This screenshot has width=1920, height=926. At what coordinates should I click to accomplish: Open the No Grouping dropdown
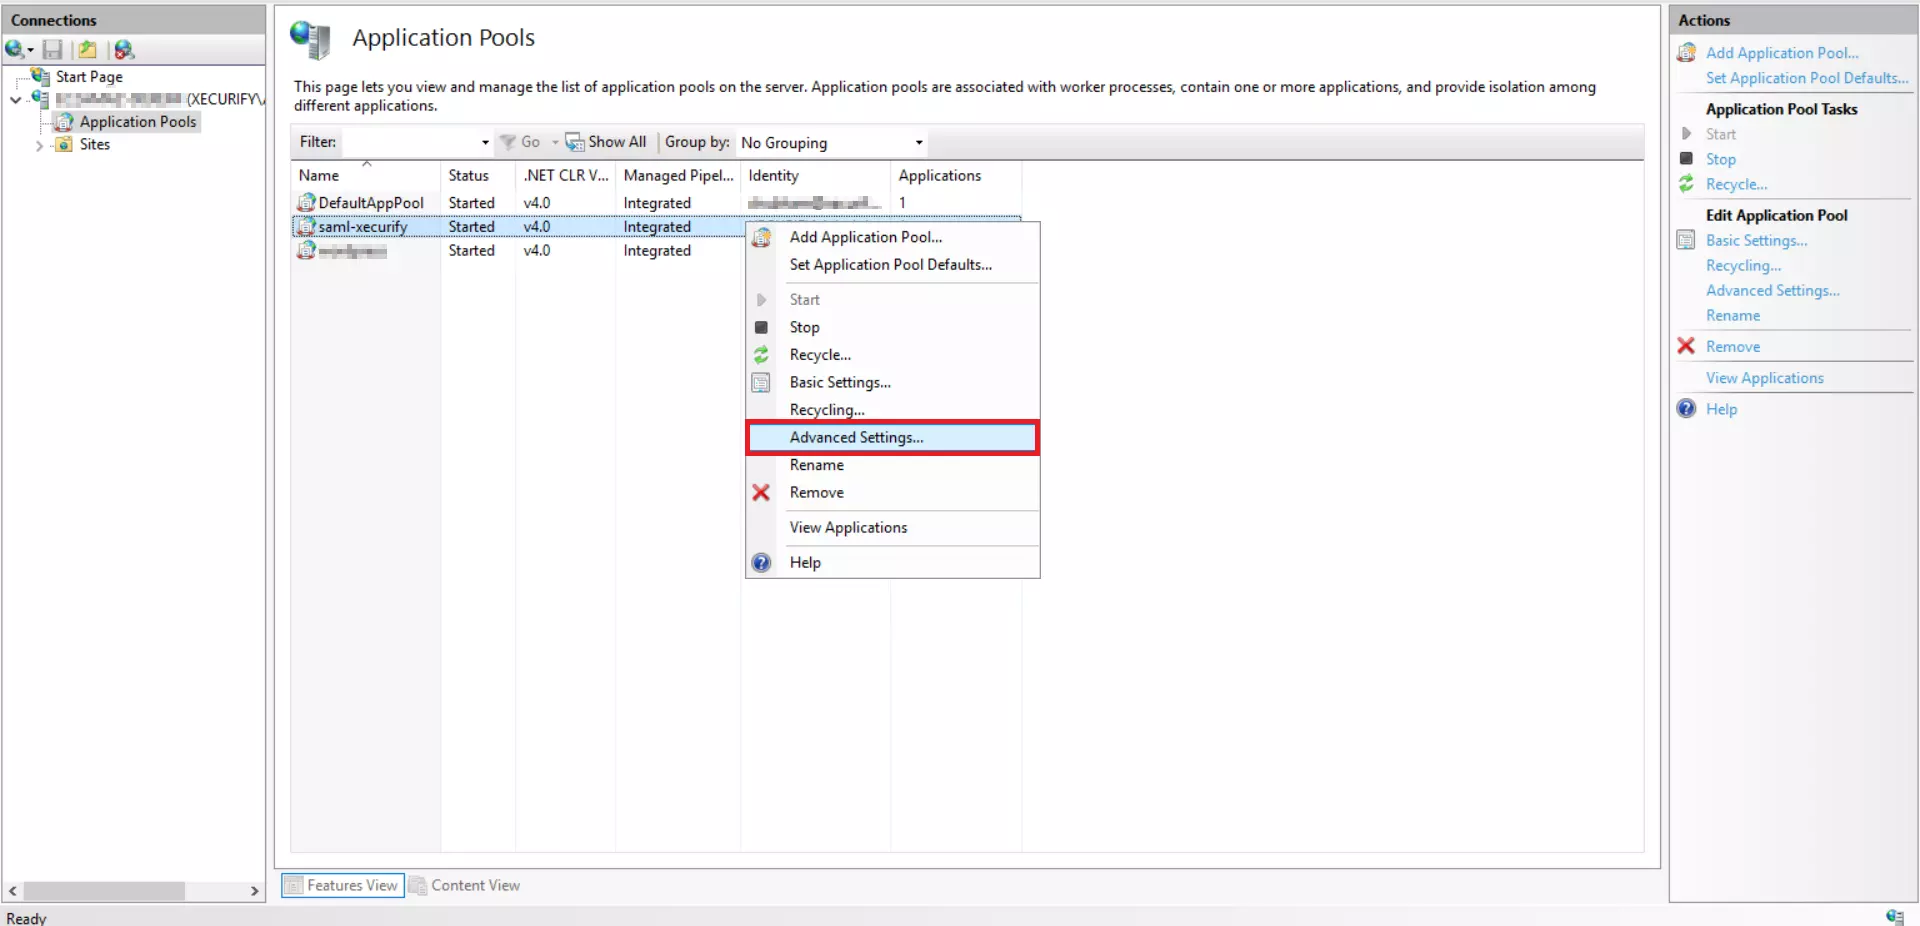click(917, 142)
